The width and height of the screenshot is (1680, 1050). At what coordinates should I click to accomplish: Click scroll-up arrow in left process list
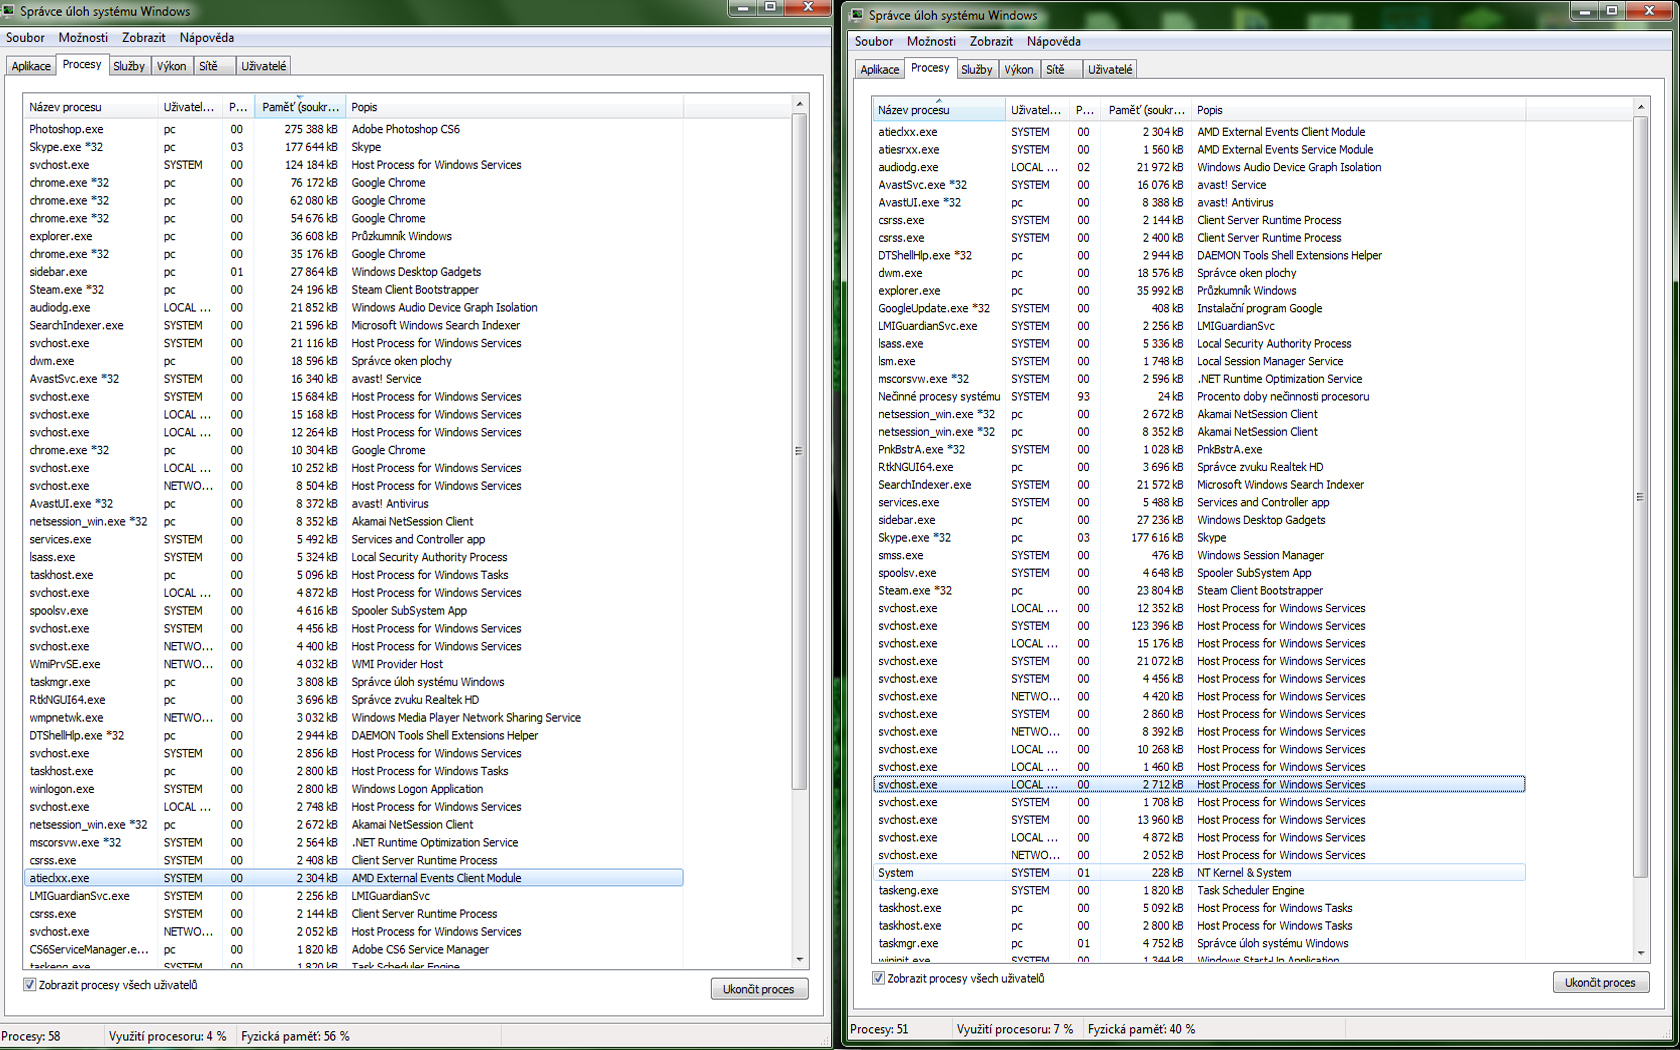(x=799, y=104)
